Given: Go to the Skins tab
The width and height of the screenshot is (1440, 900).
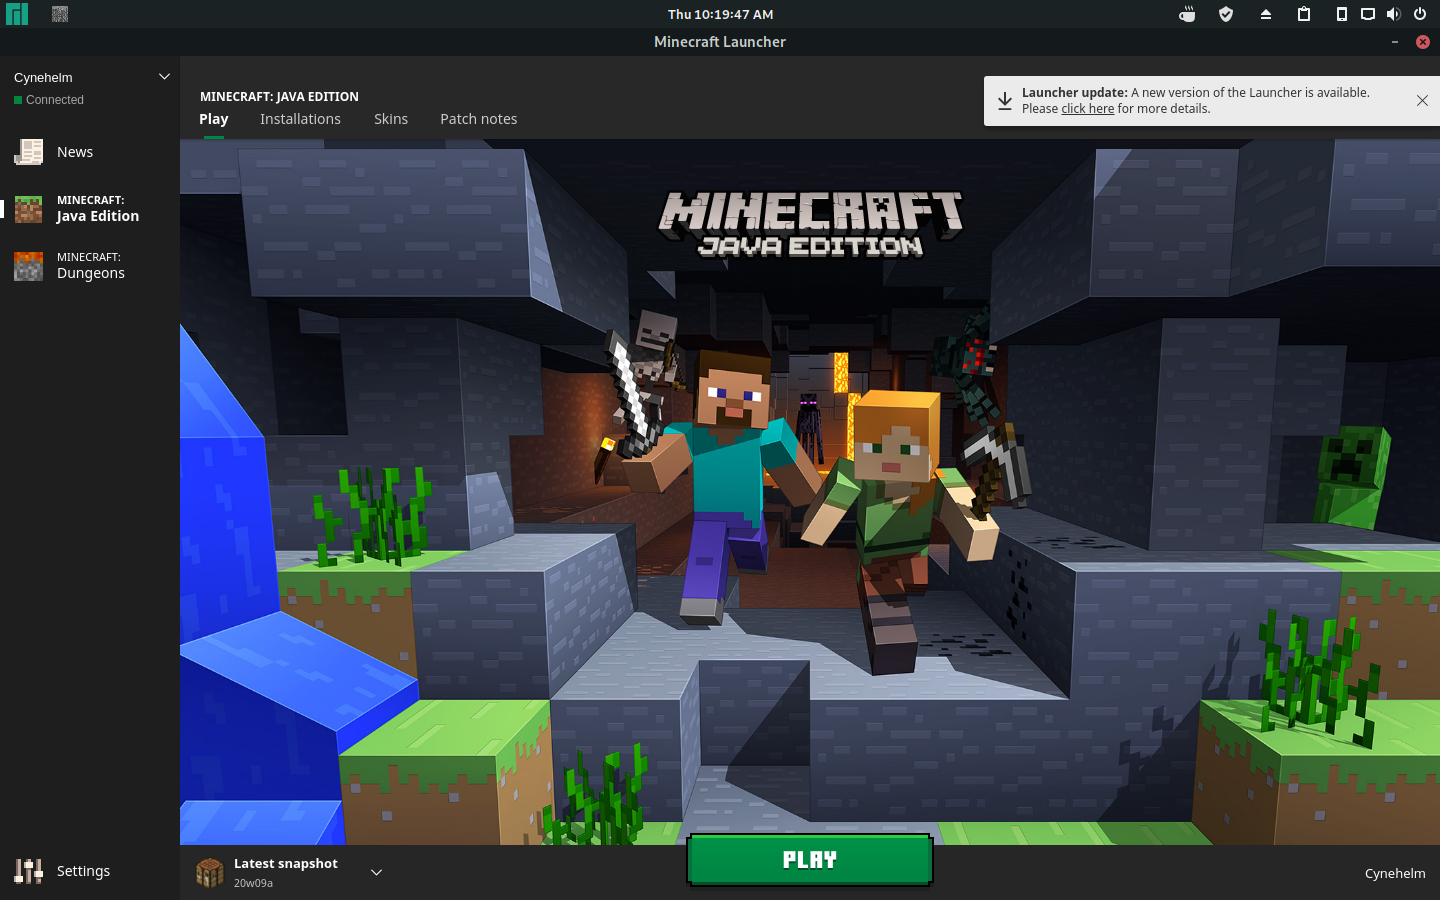Looking at the screenshot, I should tap(391, 119).
